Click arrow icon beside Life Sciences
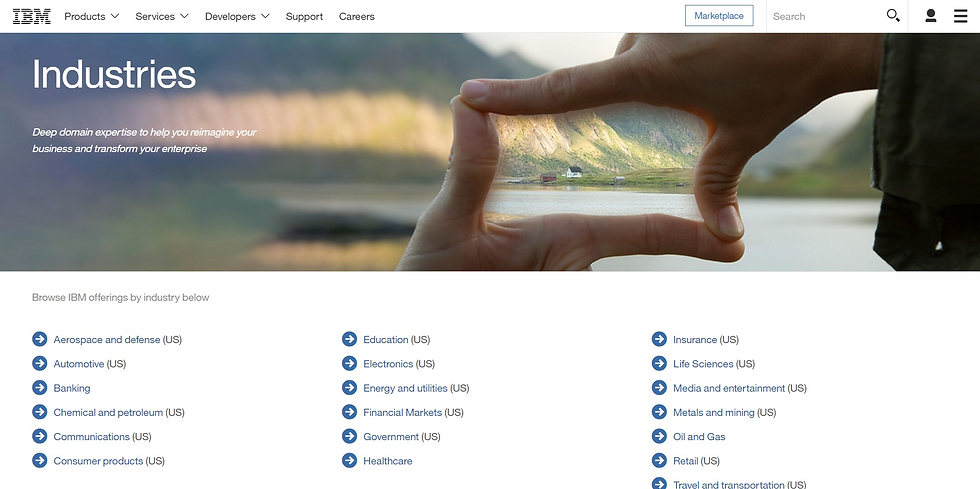The height and width of the screenshot is (489, 980). 659,363
